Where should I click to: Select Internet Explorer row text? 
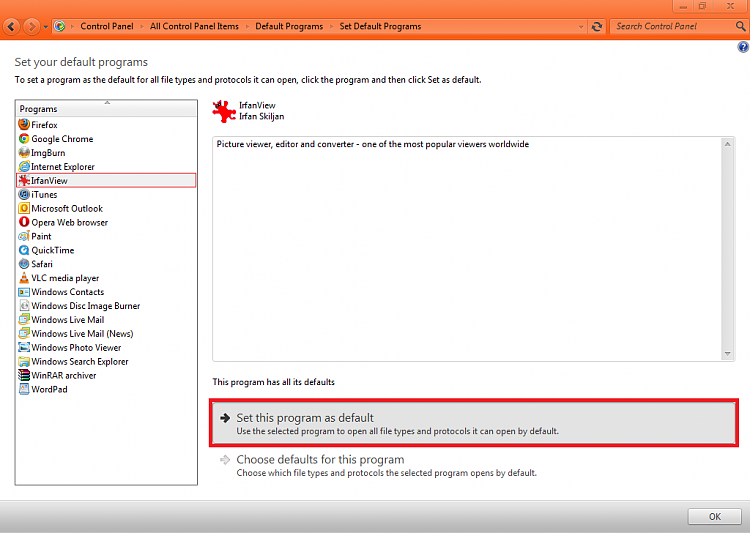pyautogui.click(x=63, y=167)
